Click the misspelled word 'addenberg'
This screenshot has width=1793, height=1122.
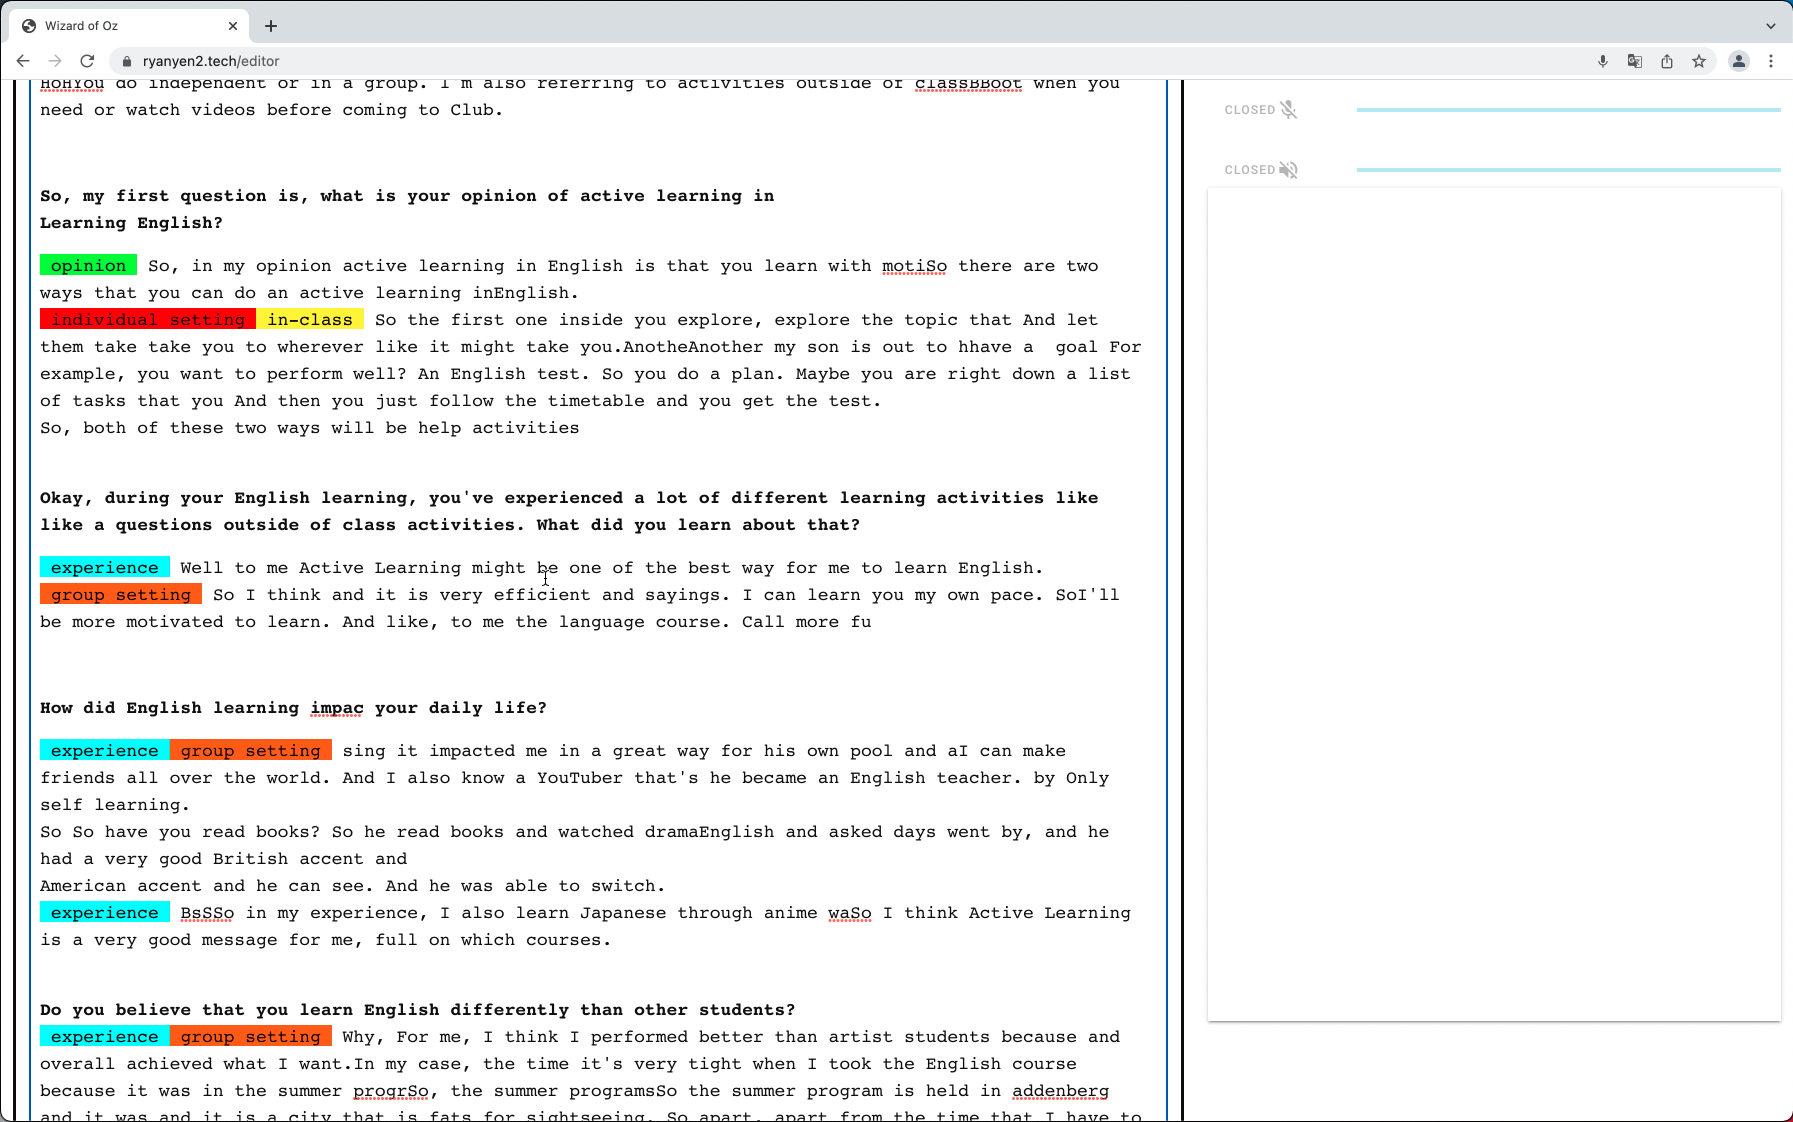point(1060,1091)
